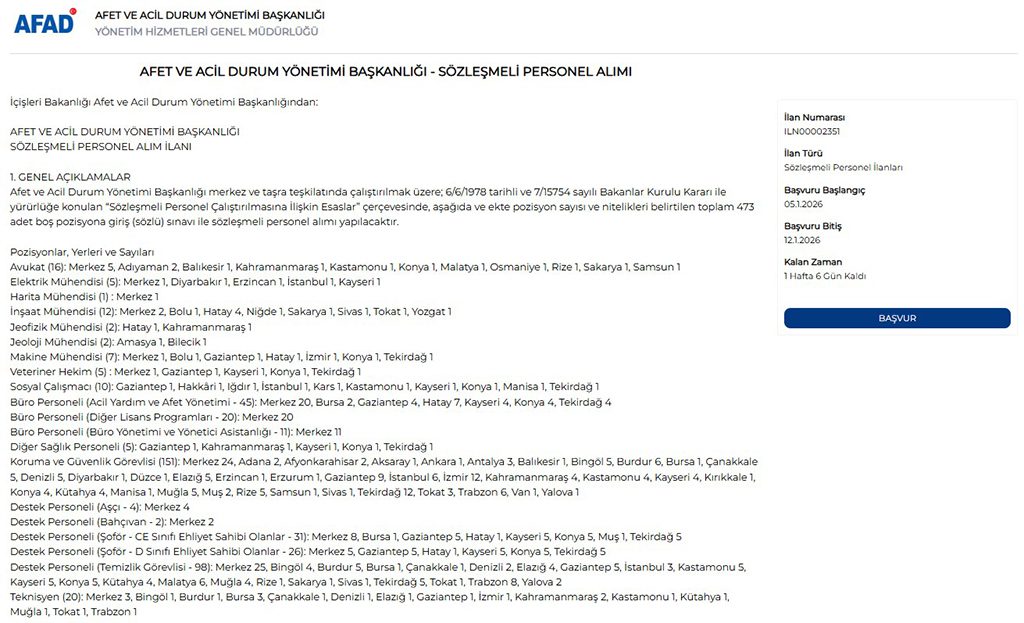Viewport: 1024px width, 623px height.
Task: Click the Teknisyen (20) position line
Action: [369, 597]
